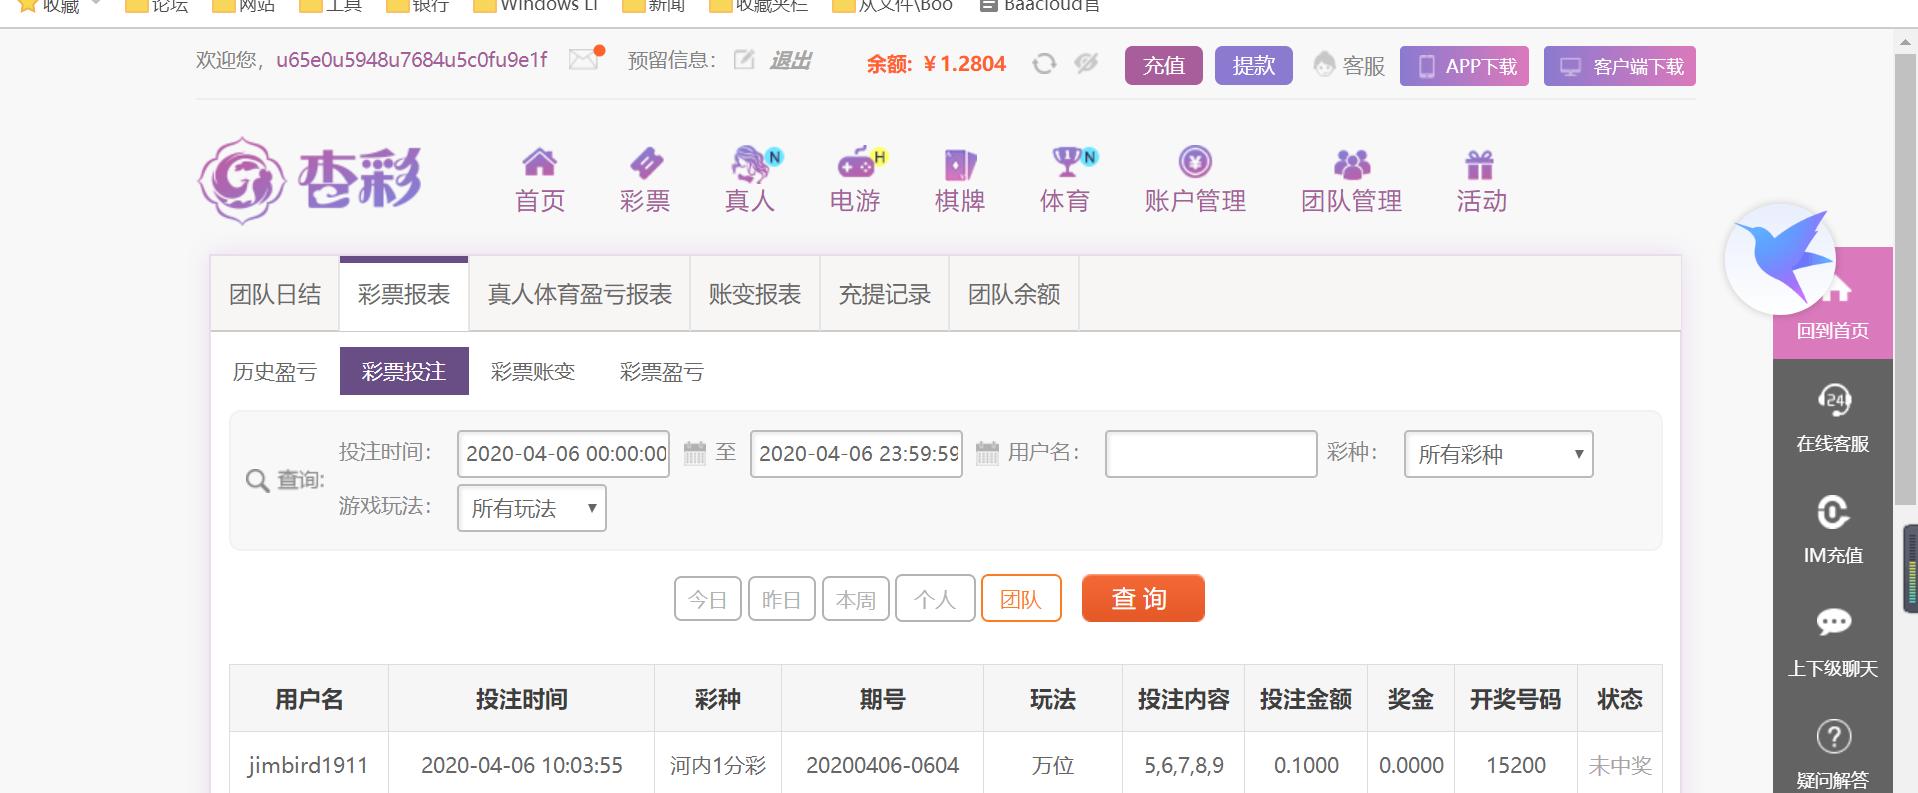
Task: Open 彩票 lottery navigation
Action: (645, 181)
